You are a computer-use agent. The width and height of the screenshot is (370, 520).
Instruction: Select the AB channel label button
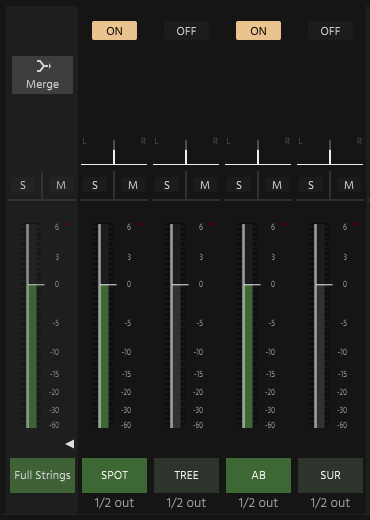[x=258, y=475]
